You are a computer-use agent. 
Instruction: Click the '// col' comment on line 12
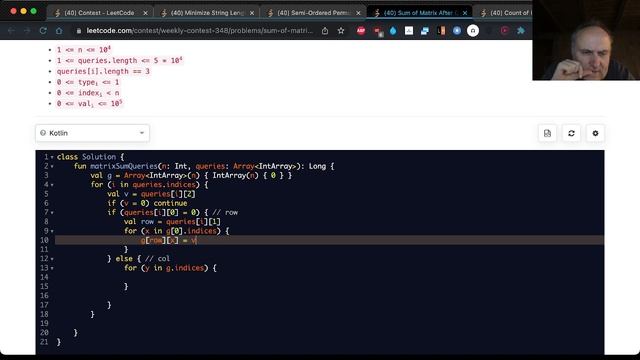(x=157, y=258)
